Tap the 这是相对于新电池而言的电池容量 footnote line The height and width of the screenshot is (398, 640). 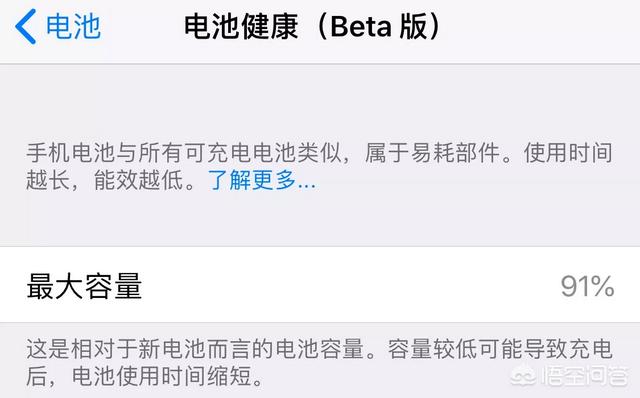click(x=195, y=348)
